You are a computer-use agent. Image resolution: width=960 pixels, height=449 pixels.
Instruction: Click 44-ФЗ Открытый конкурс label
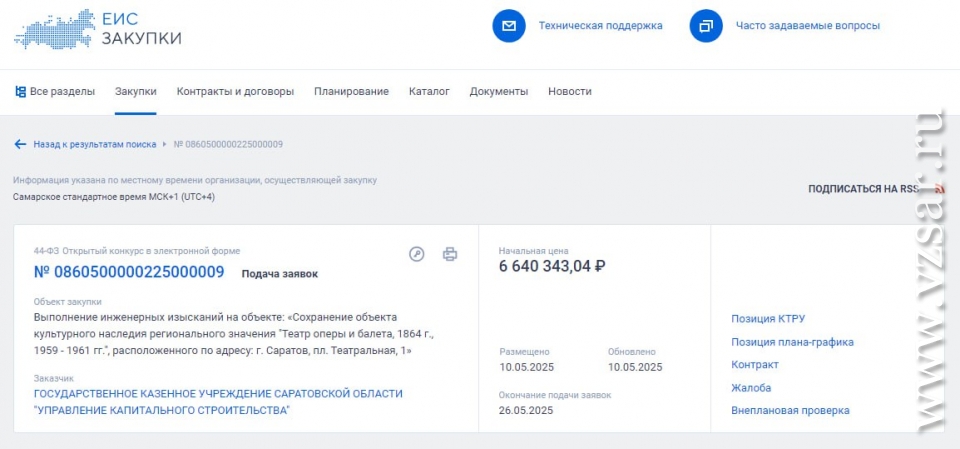pos(137,251)
